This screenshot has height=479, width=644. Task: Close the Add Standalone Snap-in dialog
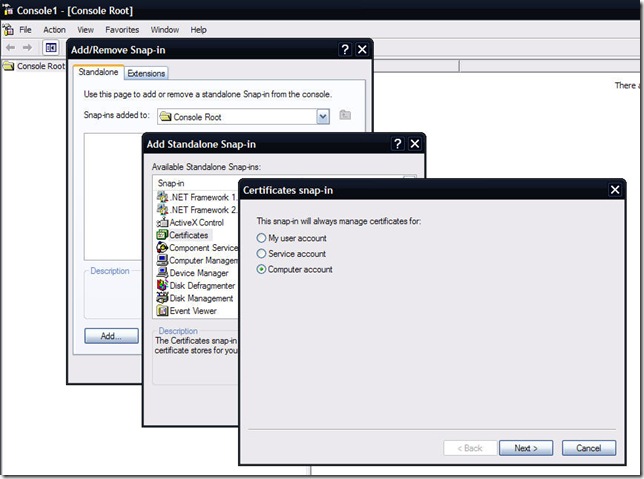tap(415, 144)
